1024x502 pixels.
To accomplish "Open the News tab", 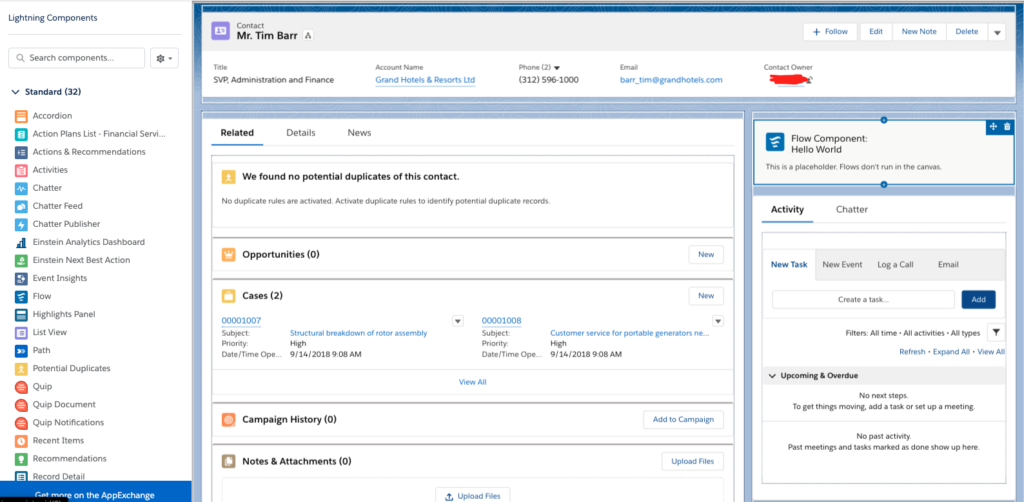I will [359, 133].
